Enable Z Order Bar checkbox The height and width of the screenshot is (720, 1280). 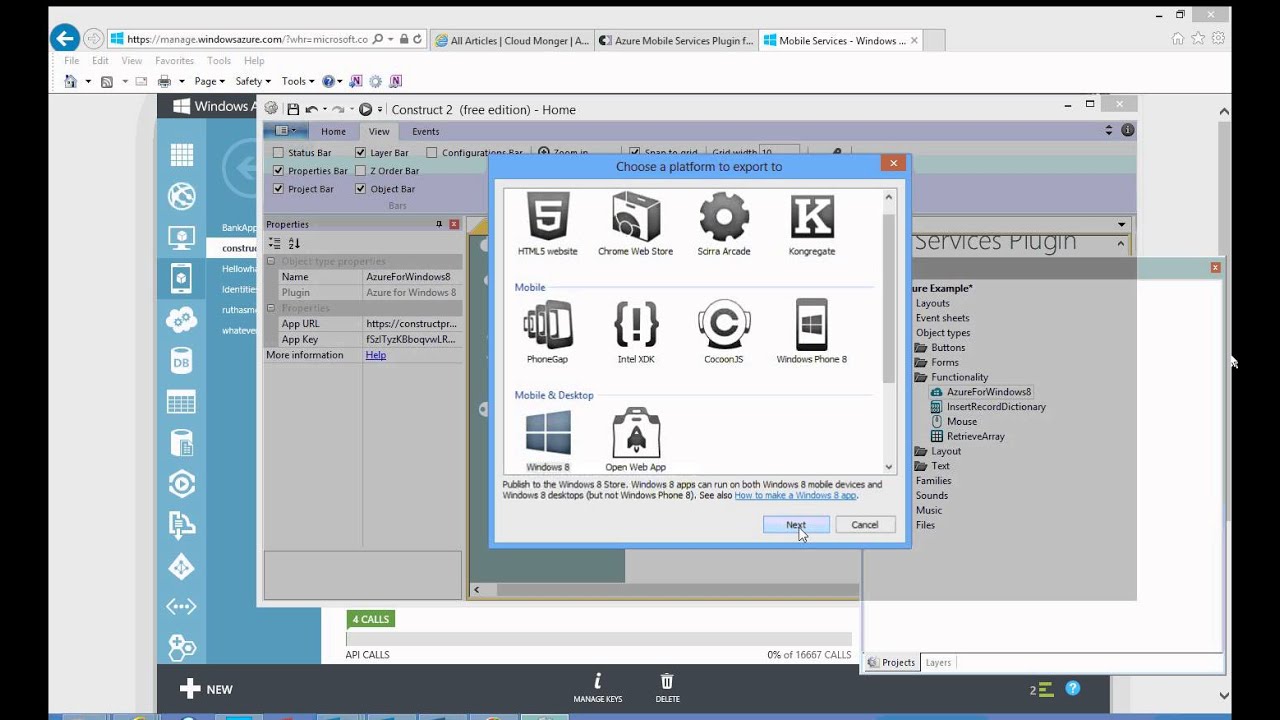[360, 171]
